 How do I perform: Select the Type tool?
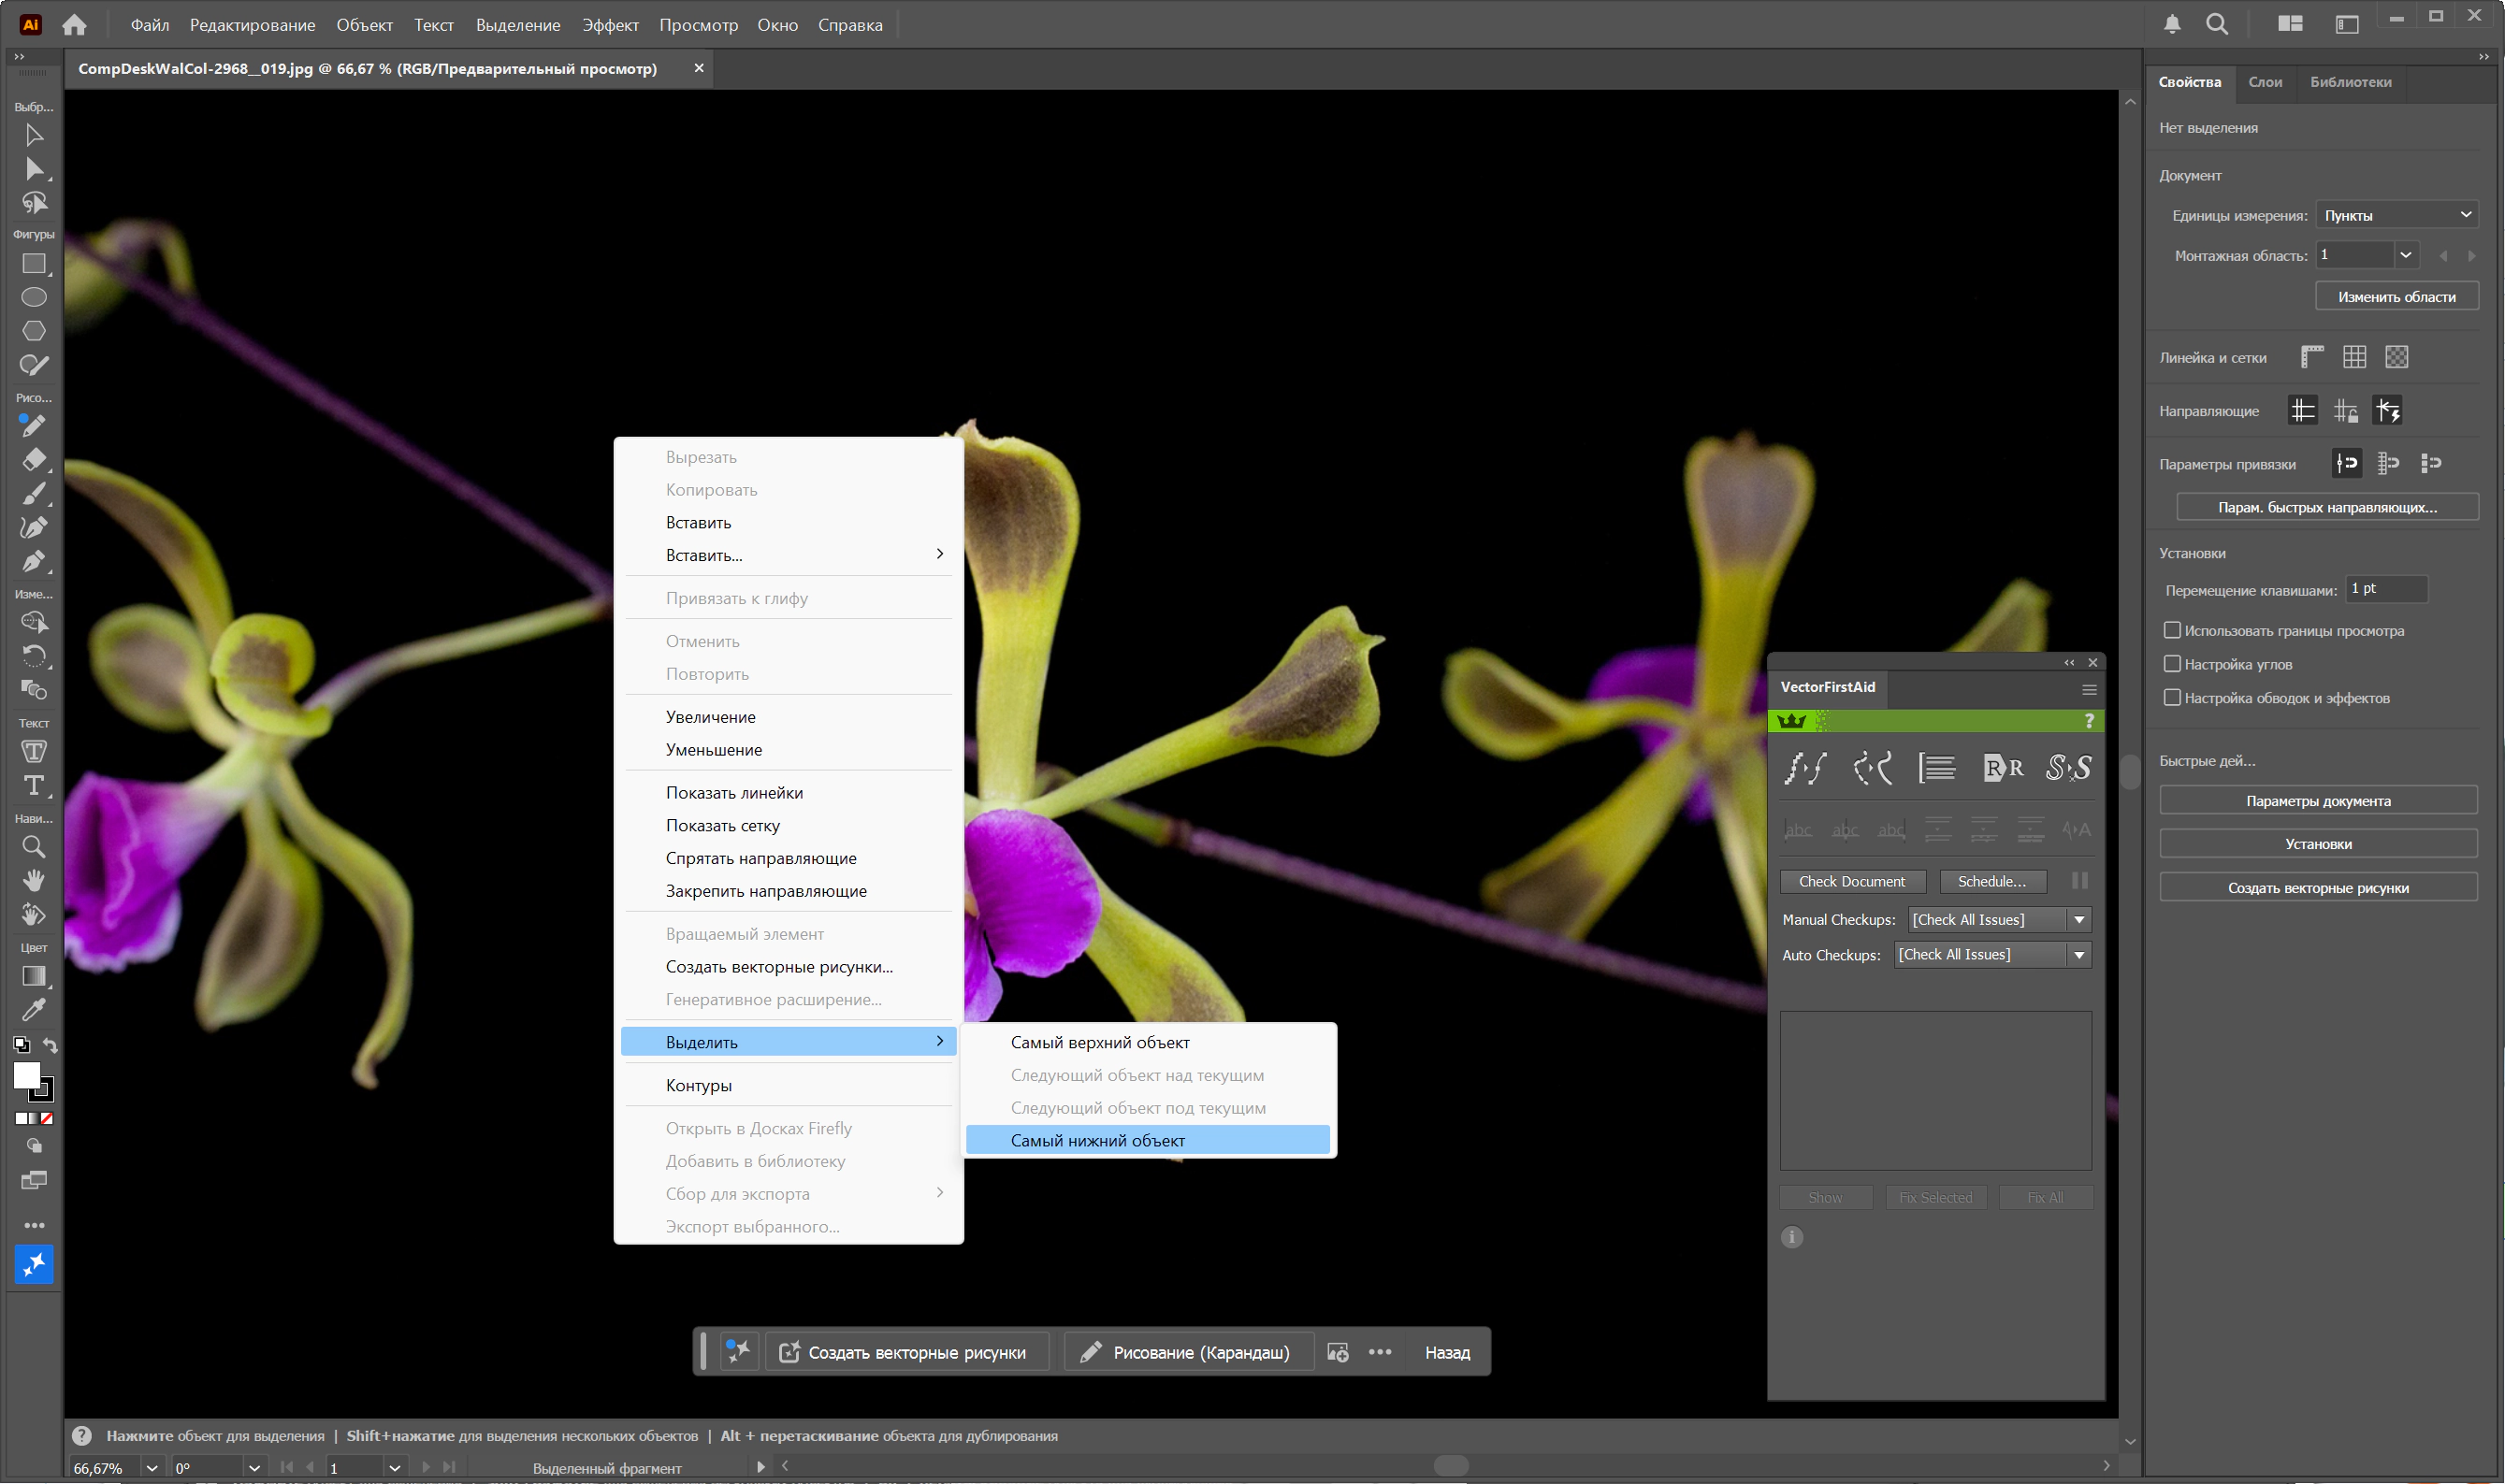(34, 785)
